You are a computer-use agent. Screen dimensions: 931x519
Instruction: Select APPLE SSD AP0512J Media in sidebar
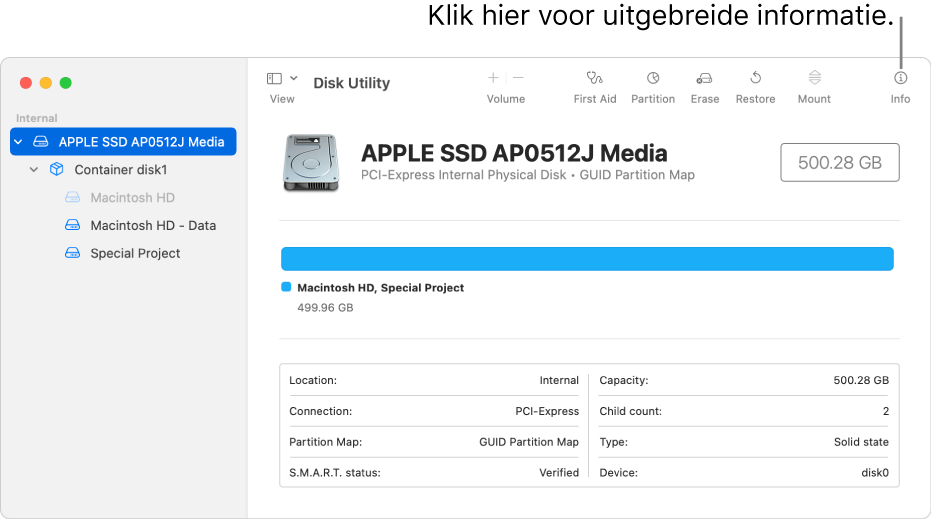(x=123, y=142)
